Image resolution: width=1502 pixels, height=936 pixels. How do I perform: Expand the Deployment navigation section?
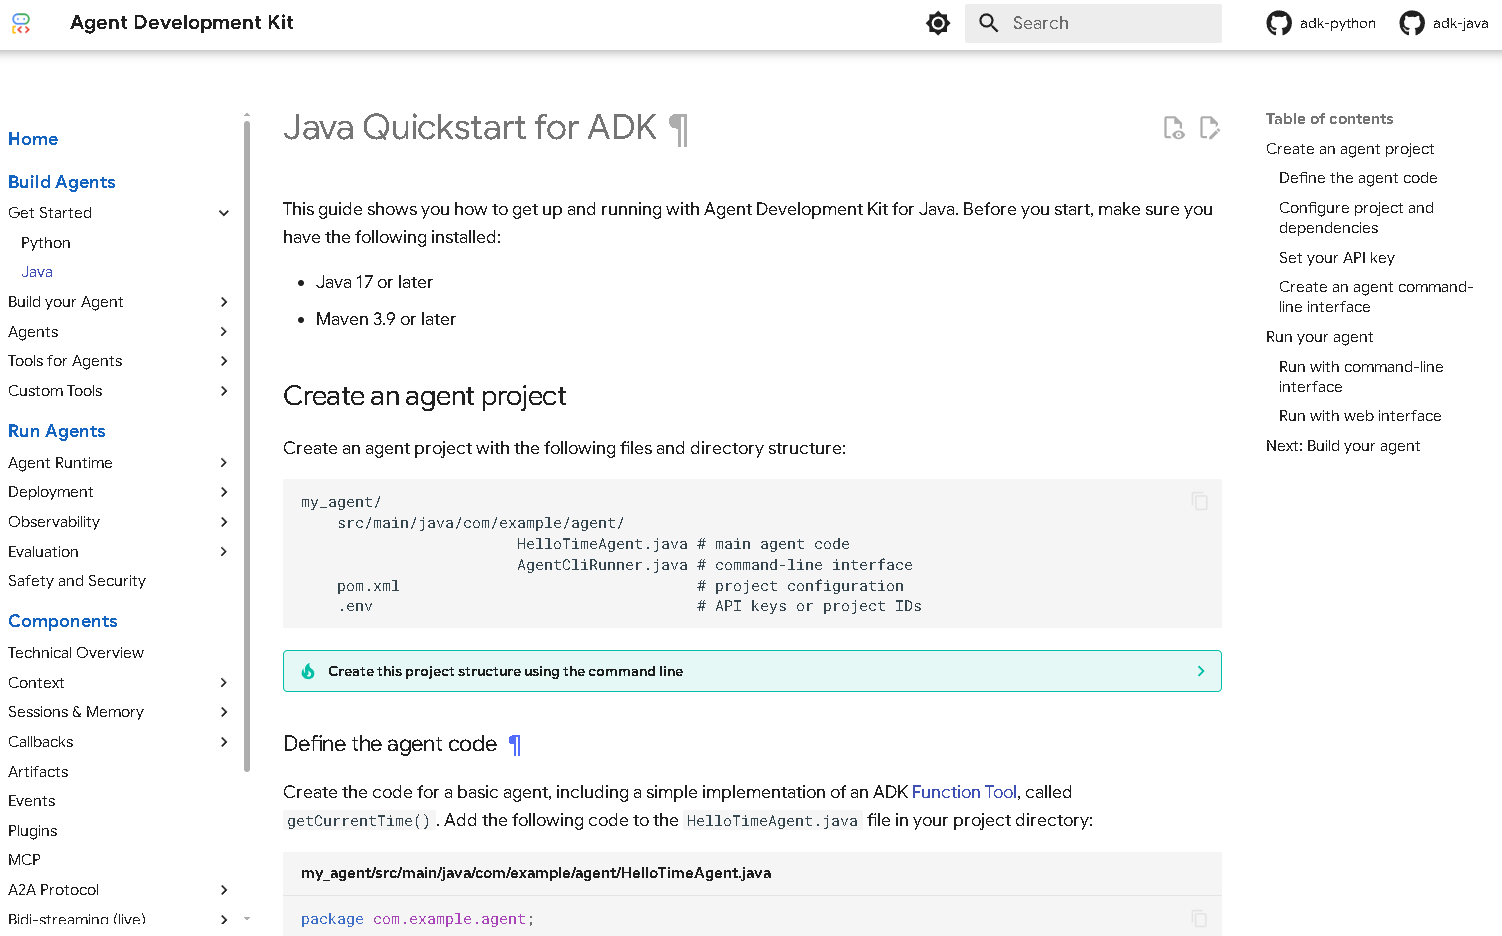point(224,492)
